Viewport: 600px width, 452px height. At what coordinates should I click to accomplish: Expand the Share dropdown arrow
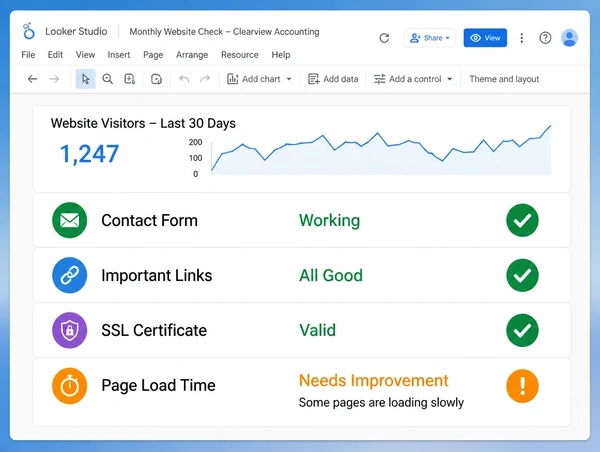pos(447,38)
